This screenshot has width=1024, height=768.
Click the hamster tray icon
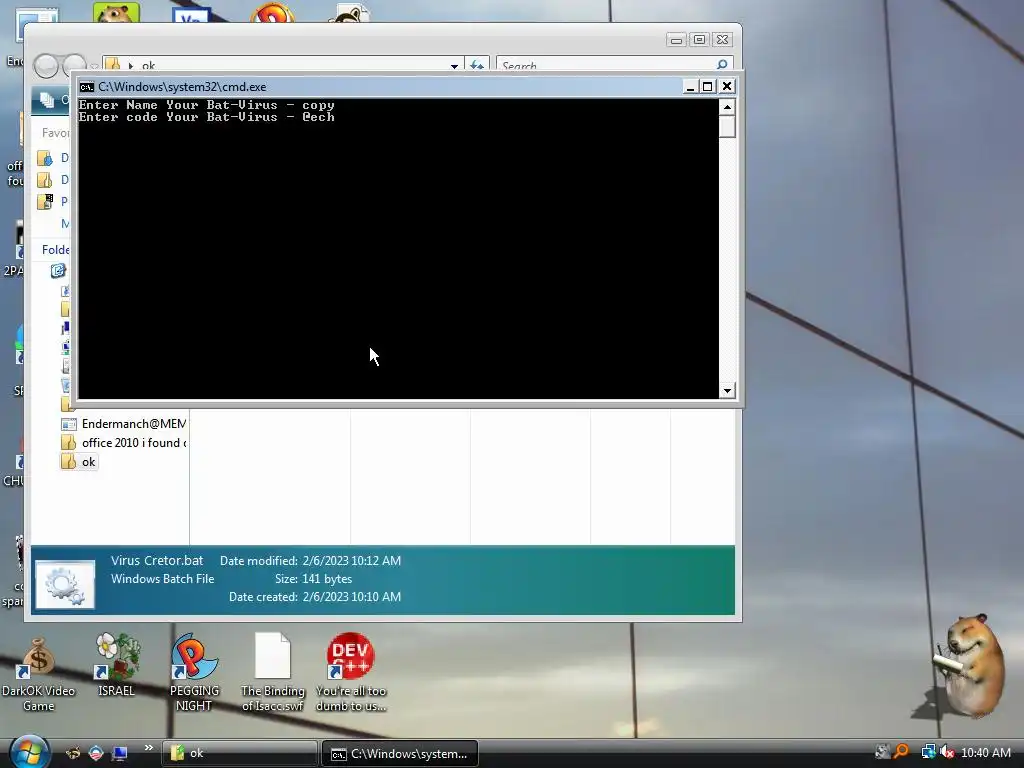point(882,752)
